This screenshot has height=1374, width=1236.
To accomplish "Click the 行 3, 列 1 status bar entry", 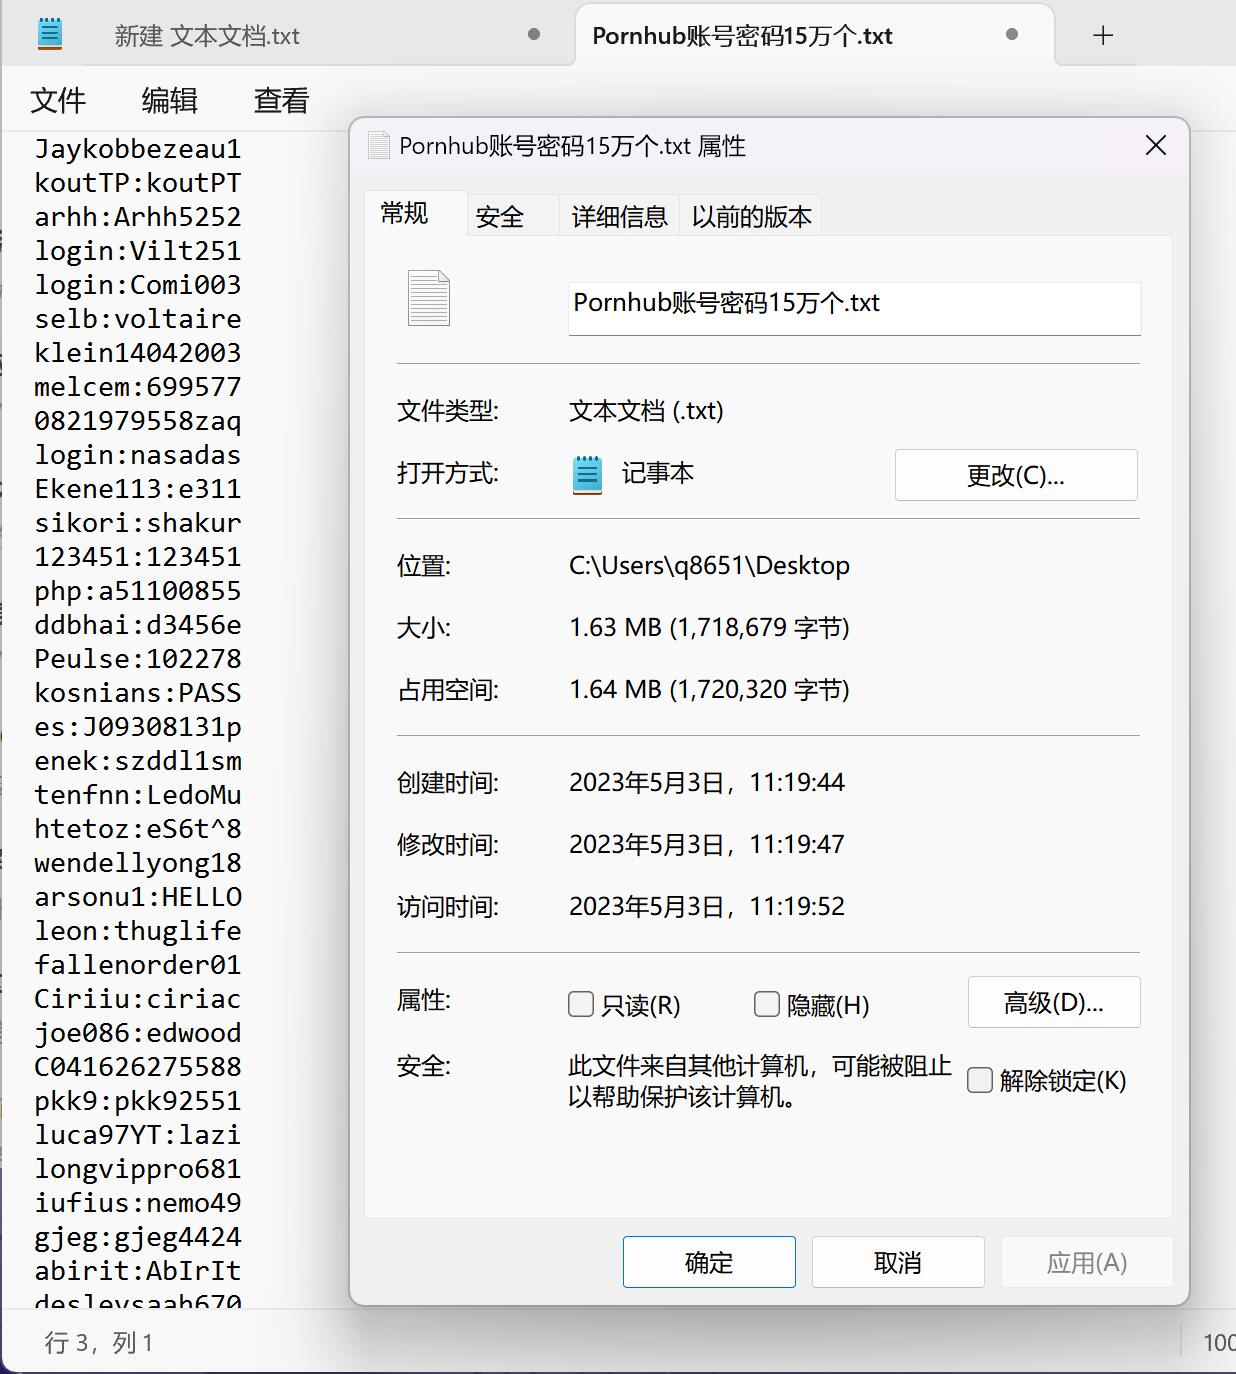I will 99,1342.
